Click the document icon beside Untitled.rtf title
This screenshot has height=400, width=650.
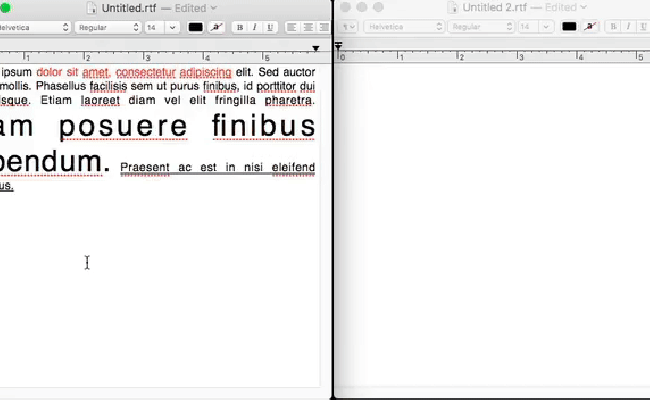[x=92, y=8]
